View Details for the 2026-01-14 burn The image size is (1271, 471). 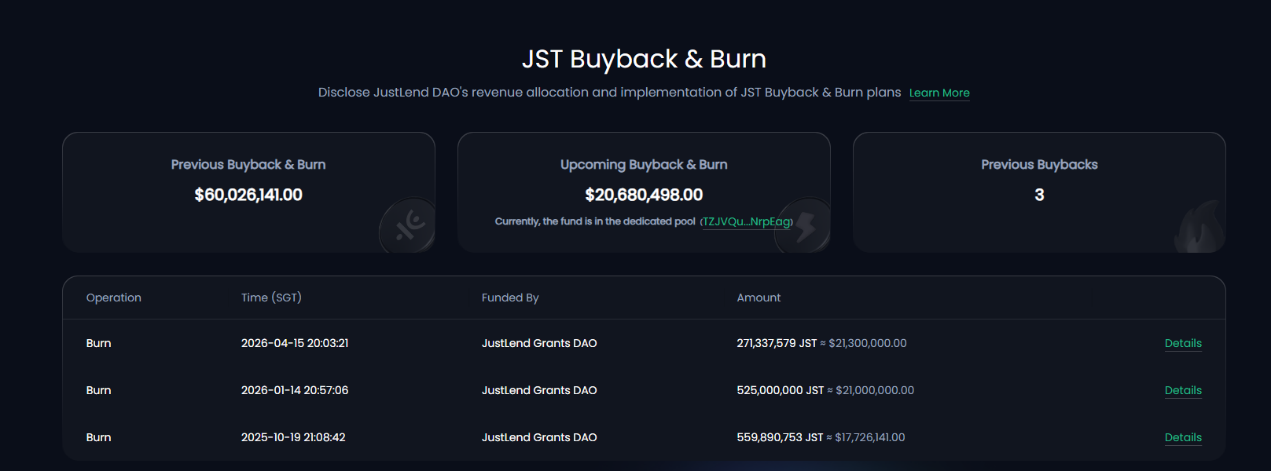click(1183, 390)
